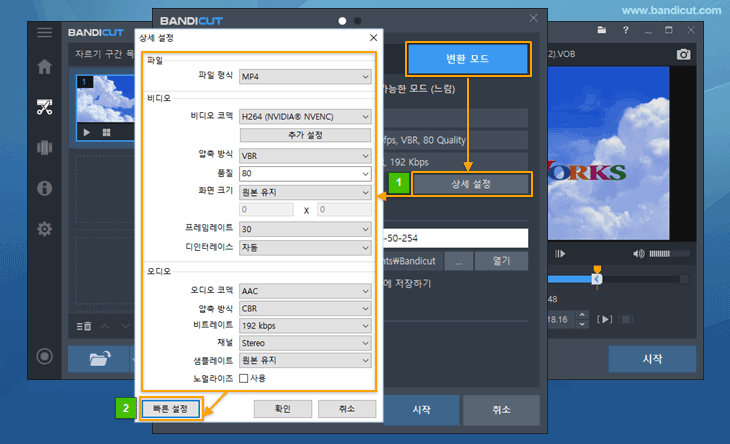The image size is (730, 444).
Task: Click the file name input field
Action: click(456, 238)
